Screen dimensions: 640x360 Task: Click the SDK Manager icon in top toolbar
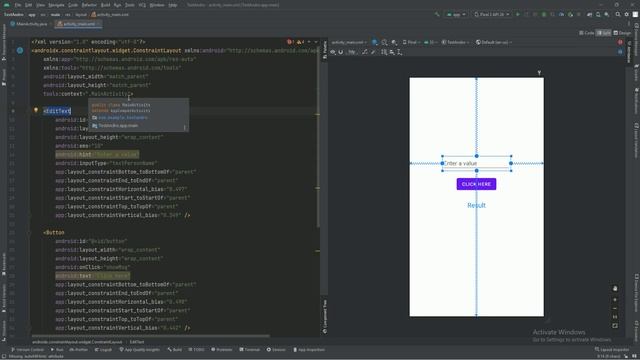tap(607, 14)
